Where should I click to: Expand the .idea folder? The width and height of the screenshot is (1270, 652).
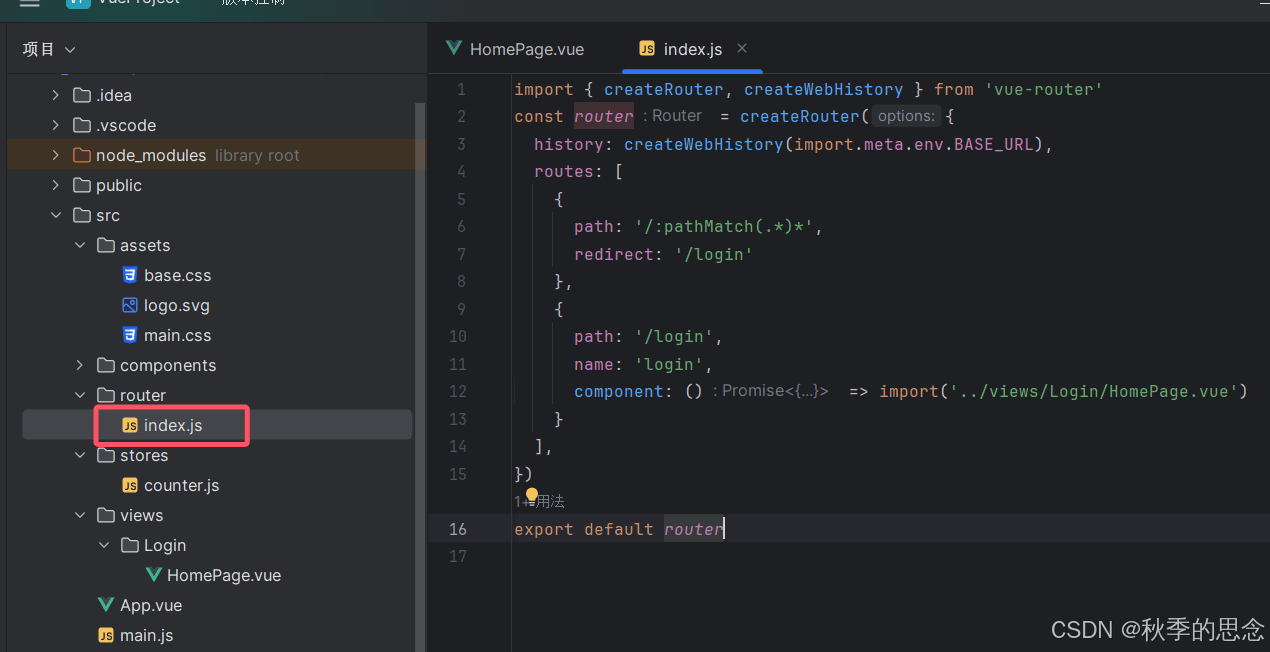[x=56, y=95]
